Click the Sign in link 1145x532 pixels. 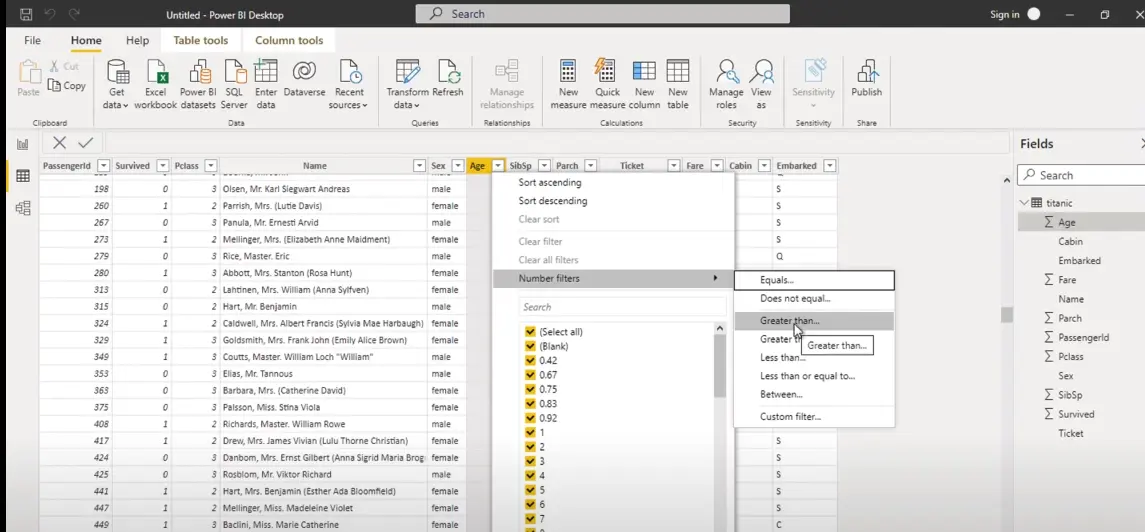1005,15
